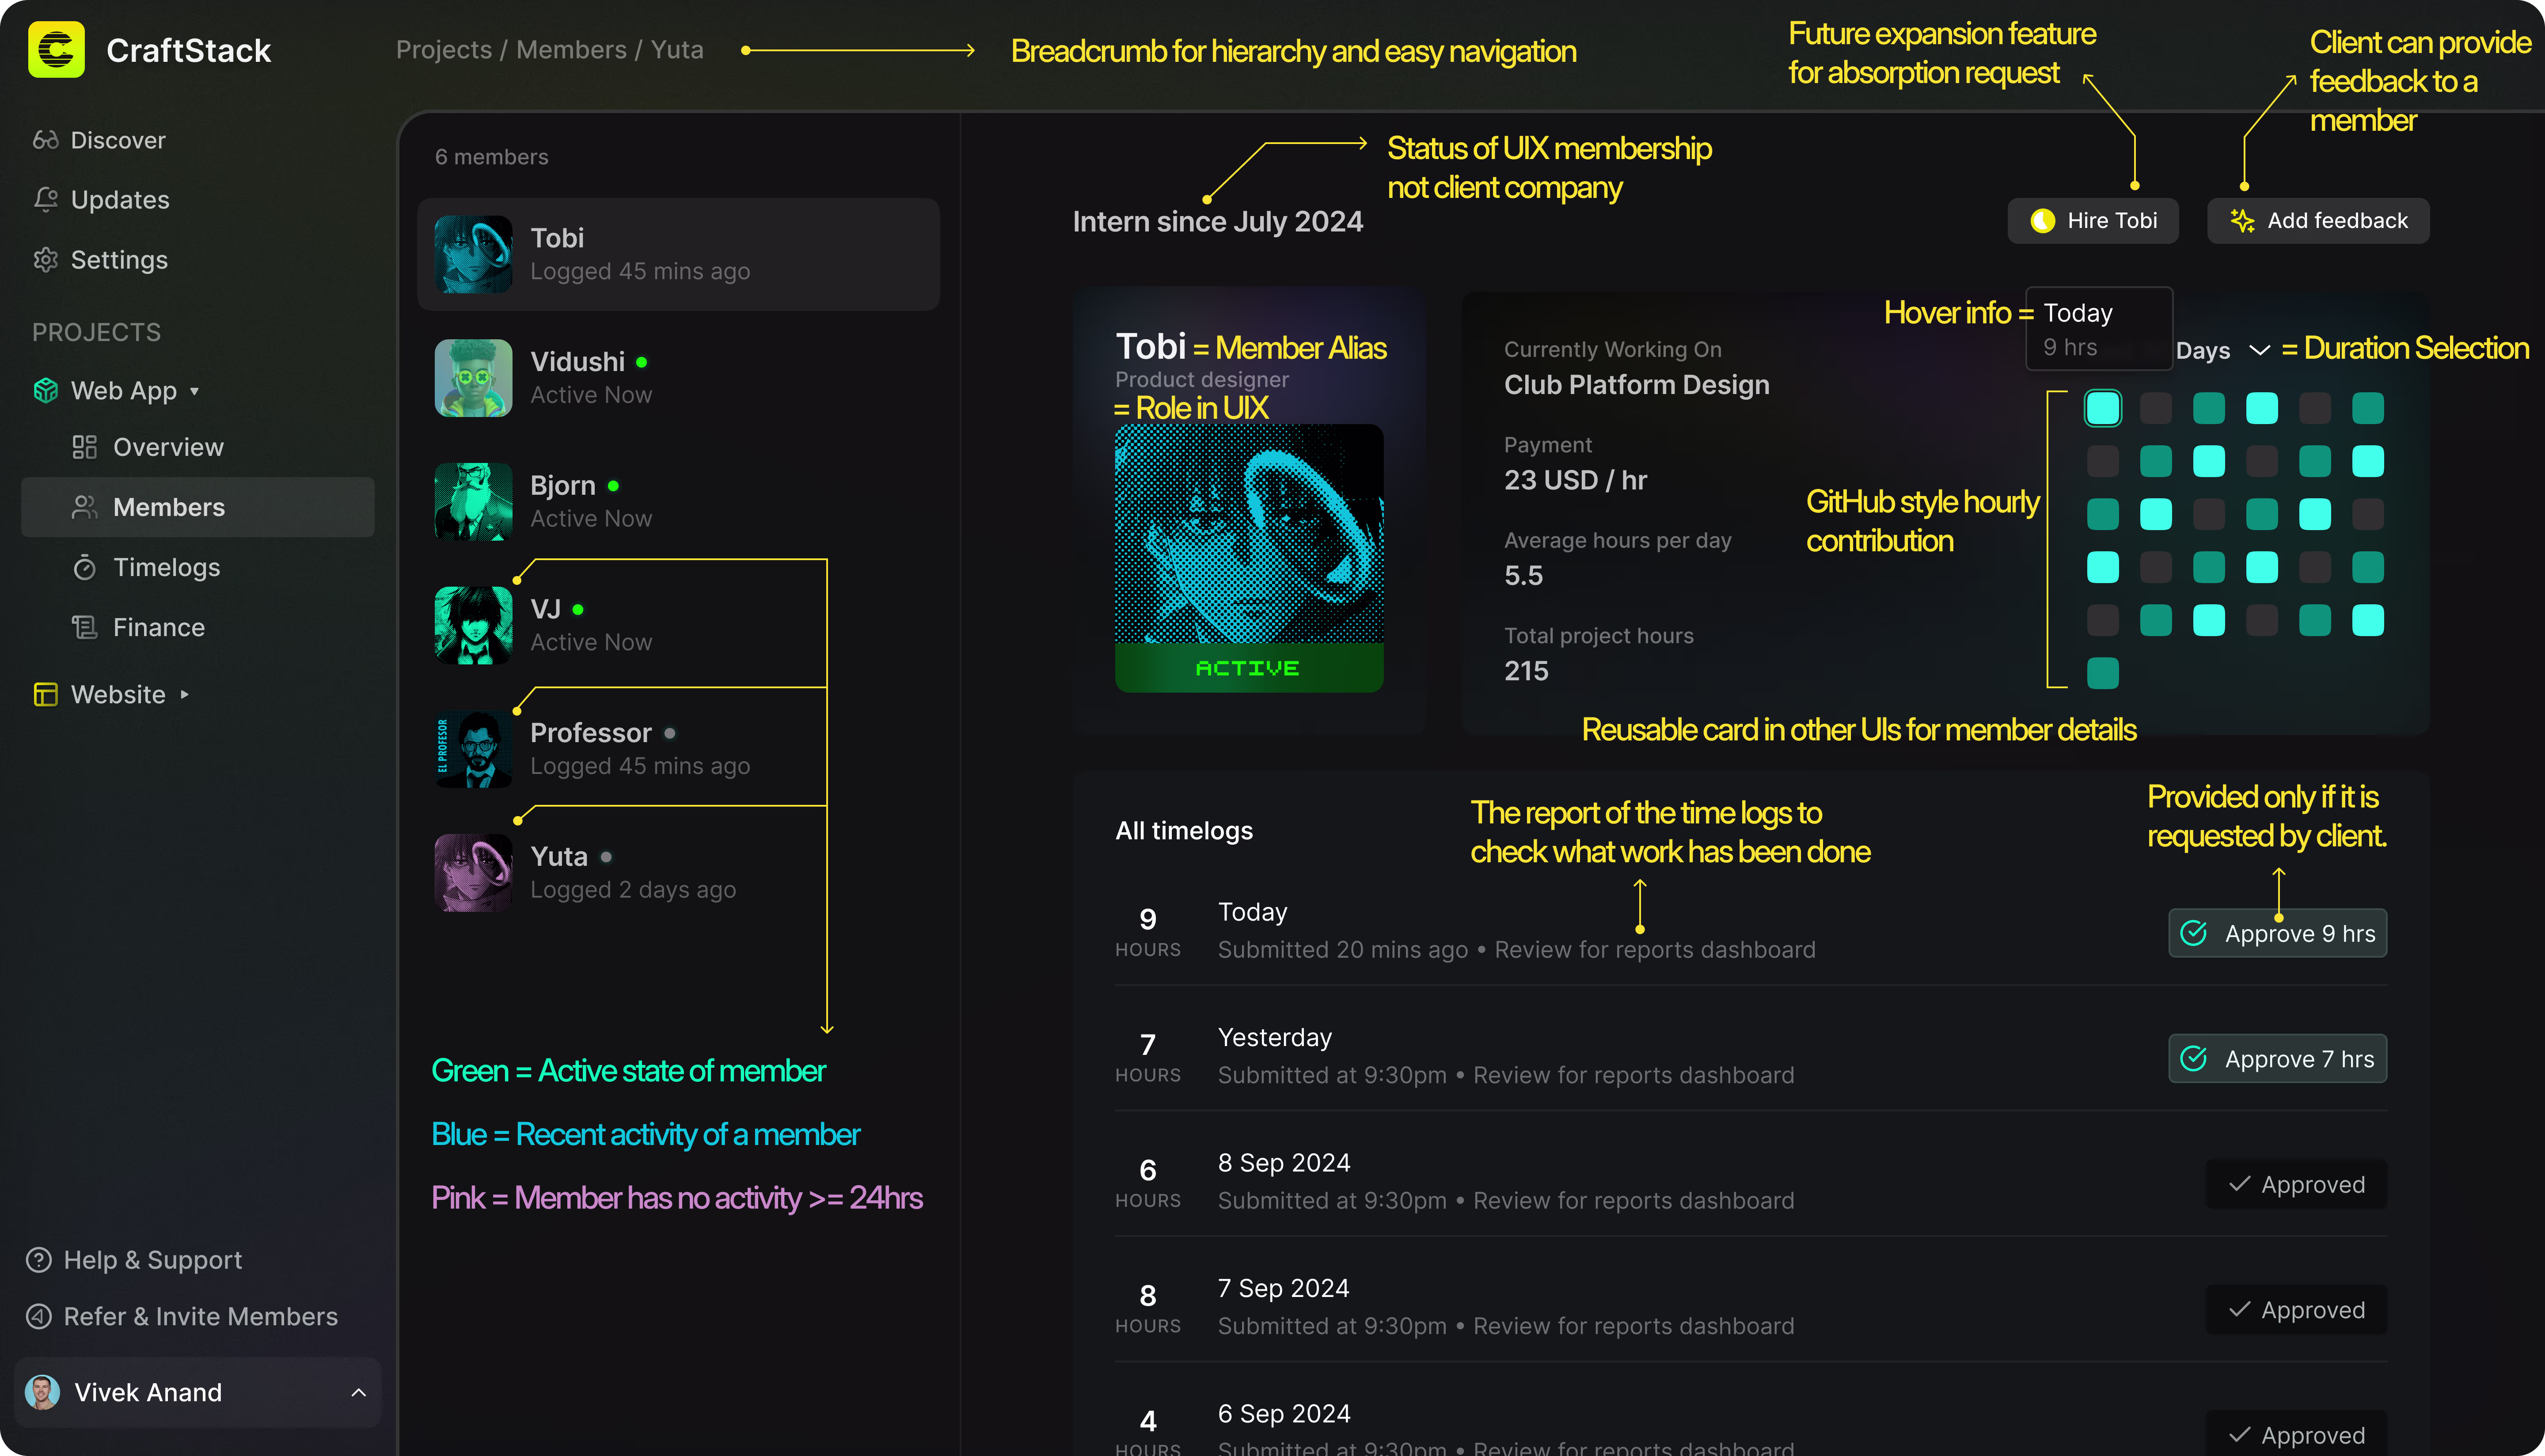Screen dimensions: 2545x1456
Task: Click Club Platform Design project name
Action: pyautogui.click(x=1636, y=385)
